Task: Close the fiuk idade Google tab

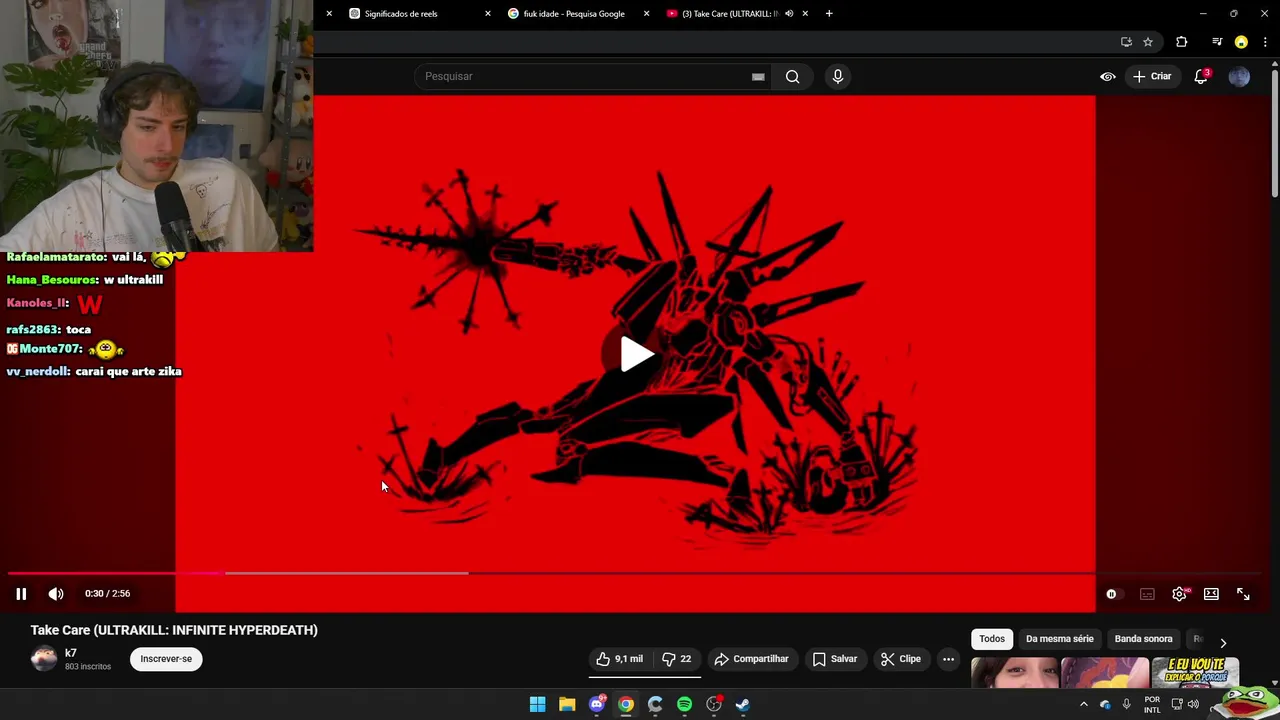Action: (x=646, y=14)
